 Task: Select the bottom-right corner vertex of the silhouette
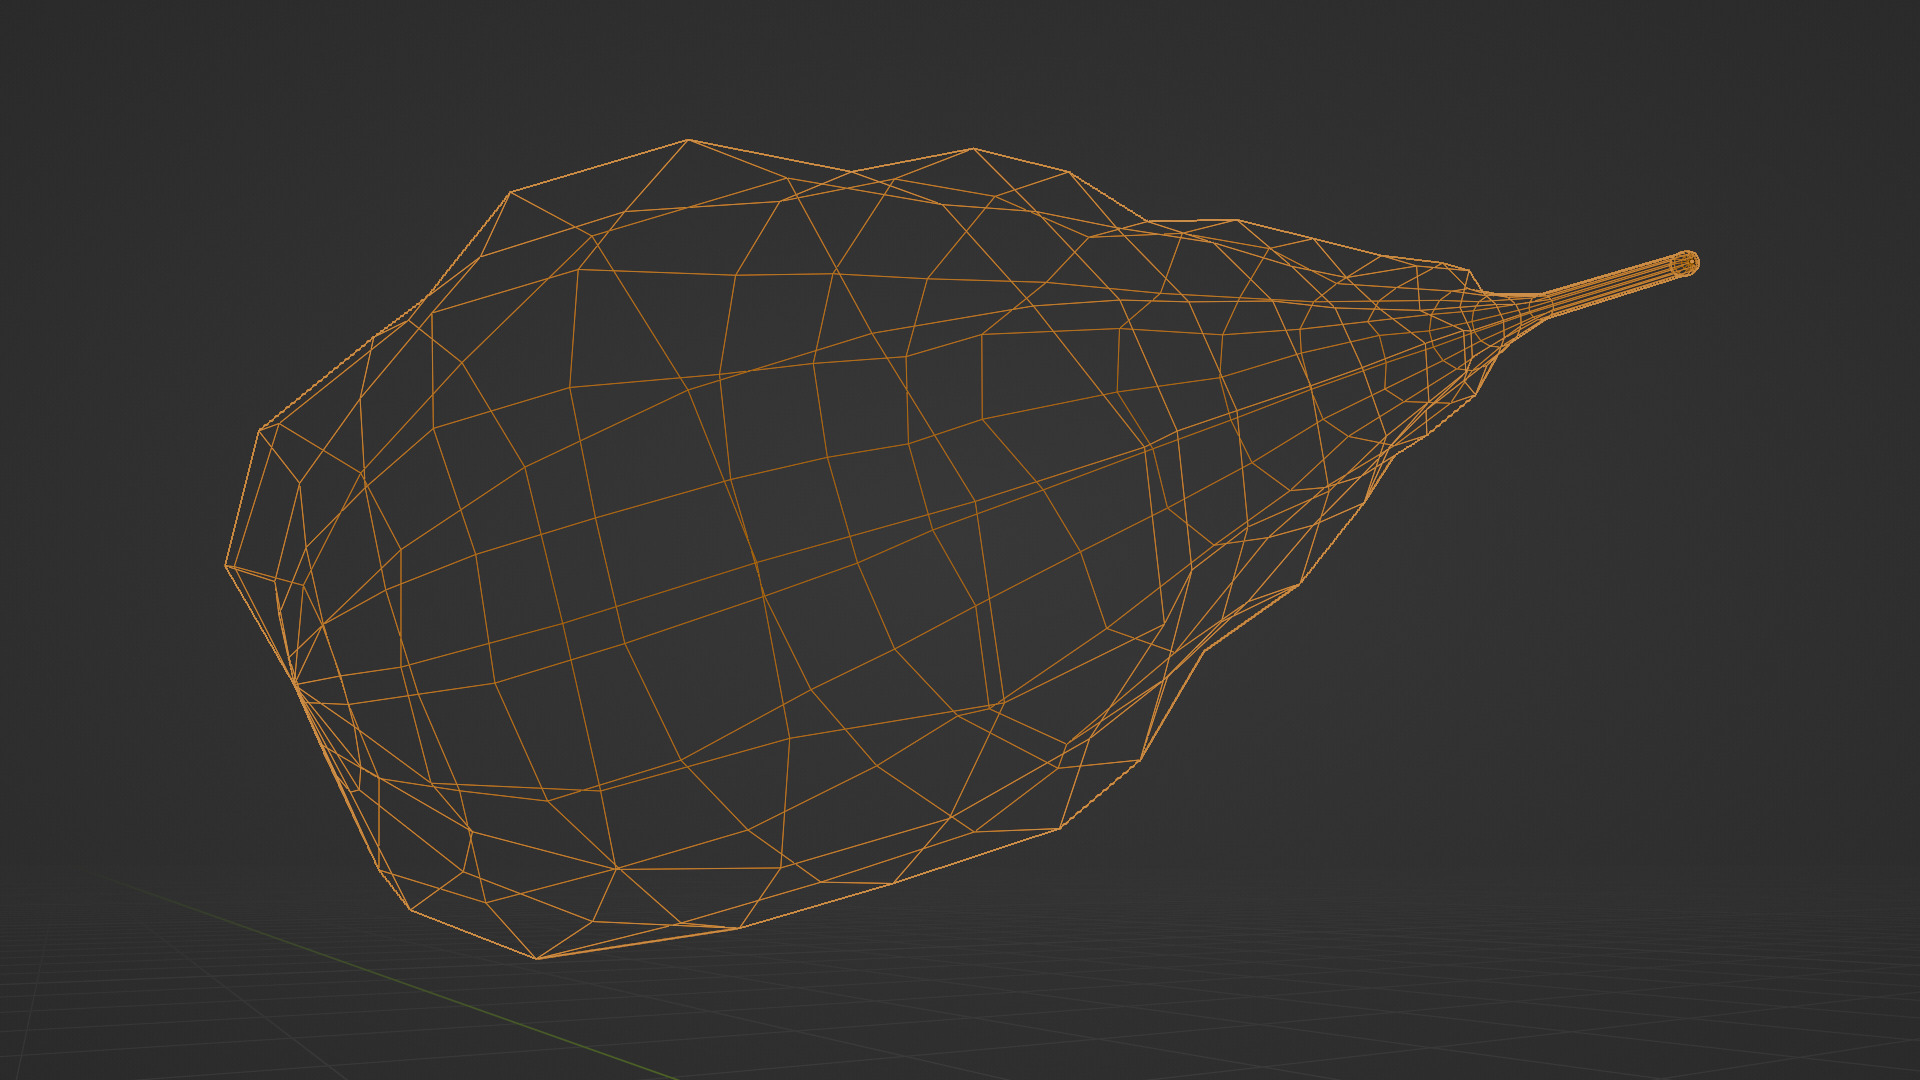(x=1059, y=829)
